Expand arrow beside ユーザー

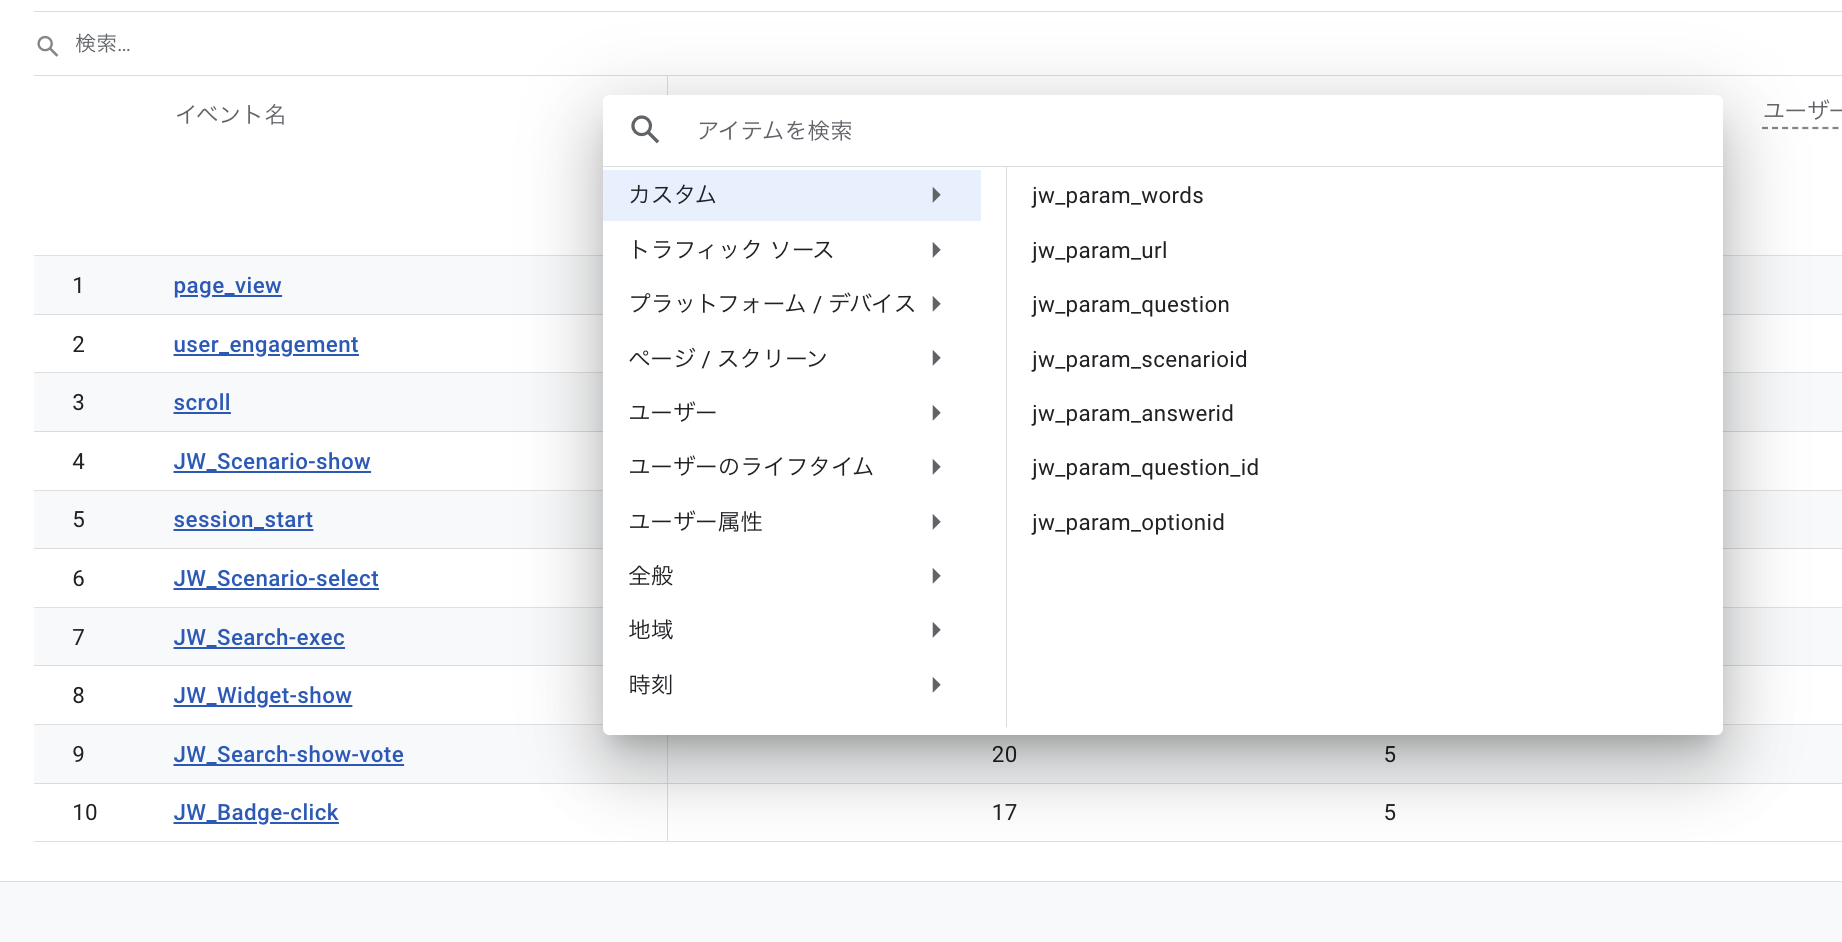[x=936, y=413]
